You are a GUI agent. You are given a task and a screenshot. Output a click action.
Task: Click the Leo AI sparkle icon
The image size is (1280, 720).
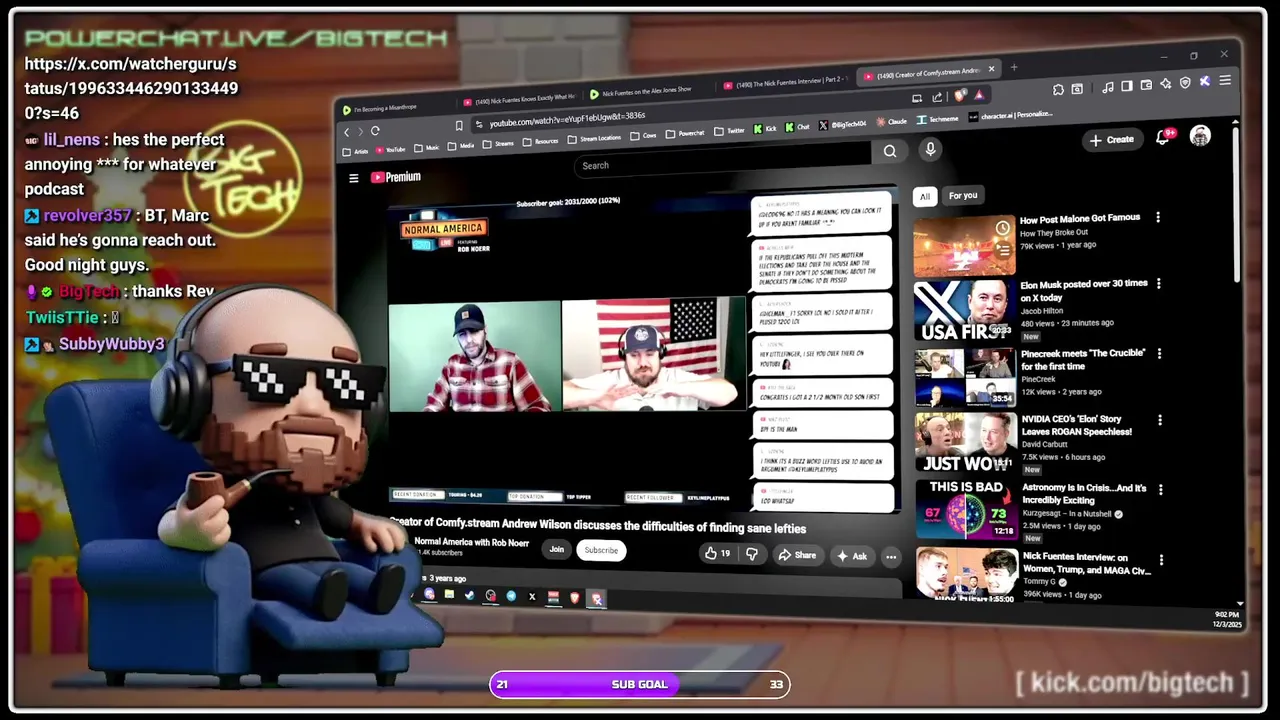tap(1166, 83)
